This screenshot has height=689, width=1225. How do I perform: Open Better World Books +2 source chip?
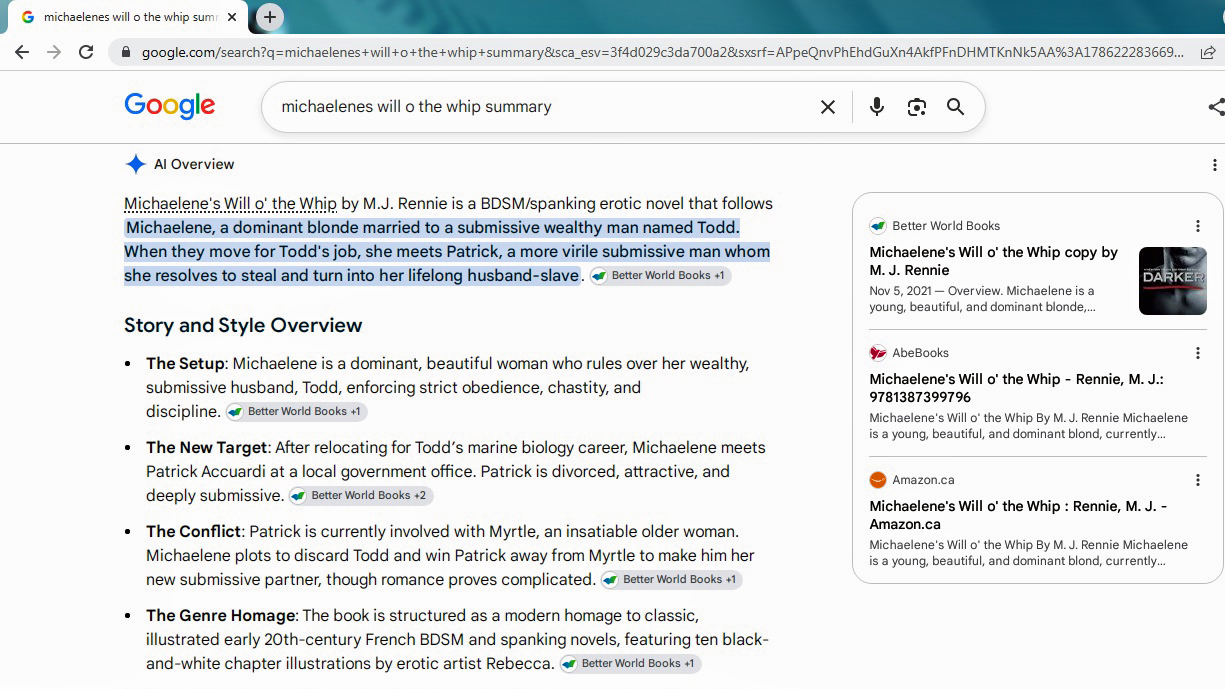[361, 496]
